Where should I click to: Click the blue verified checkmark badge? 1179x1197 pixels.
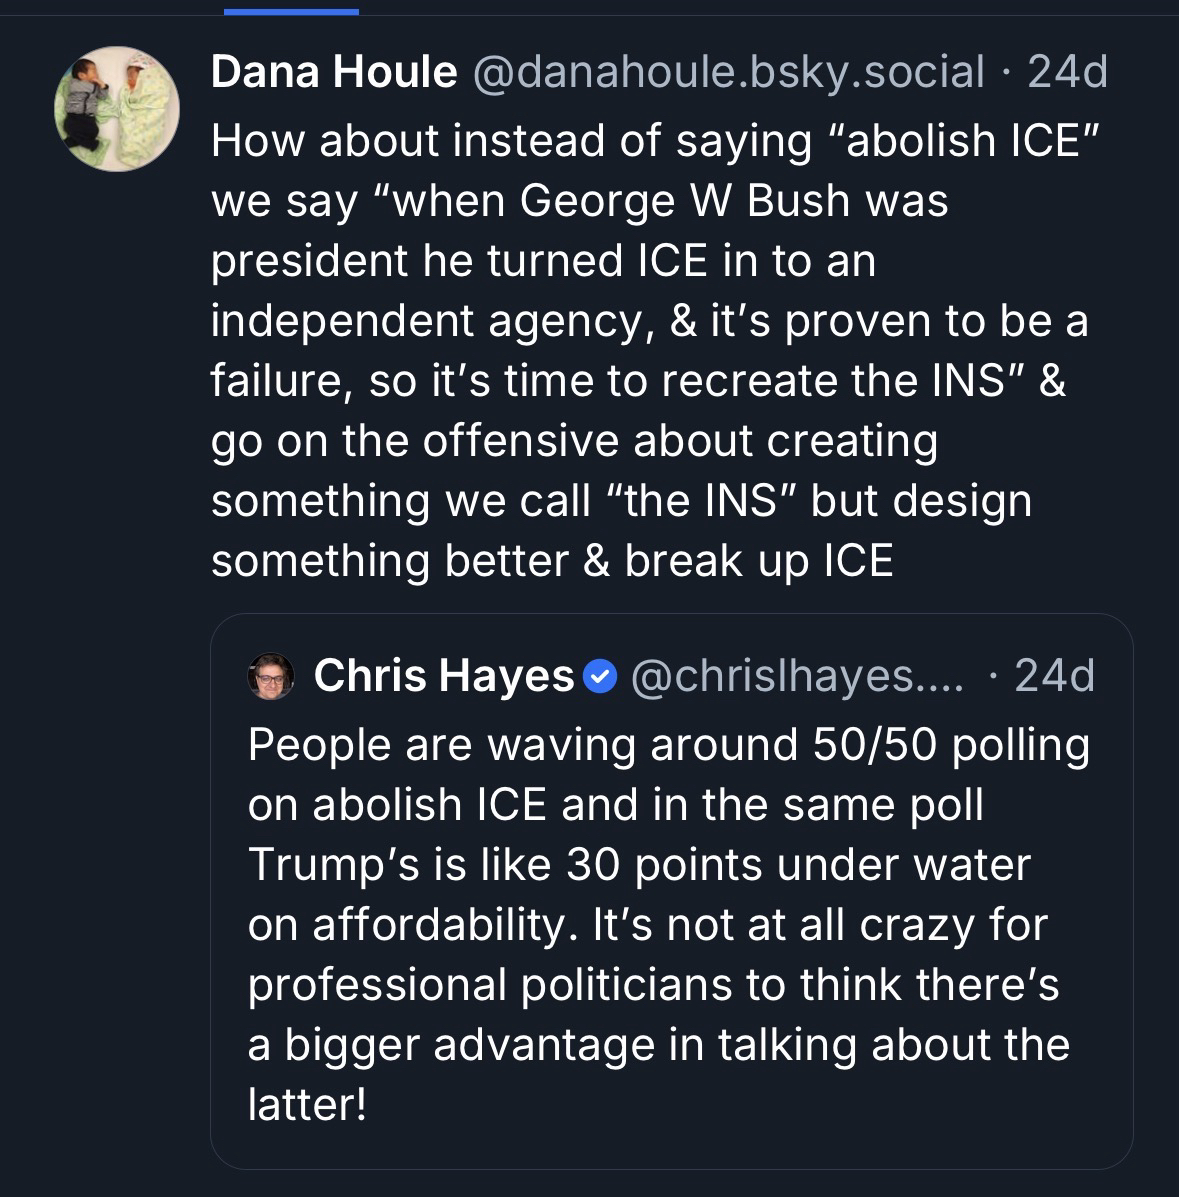[598, 677]
